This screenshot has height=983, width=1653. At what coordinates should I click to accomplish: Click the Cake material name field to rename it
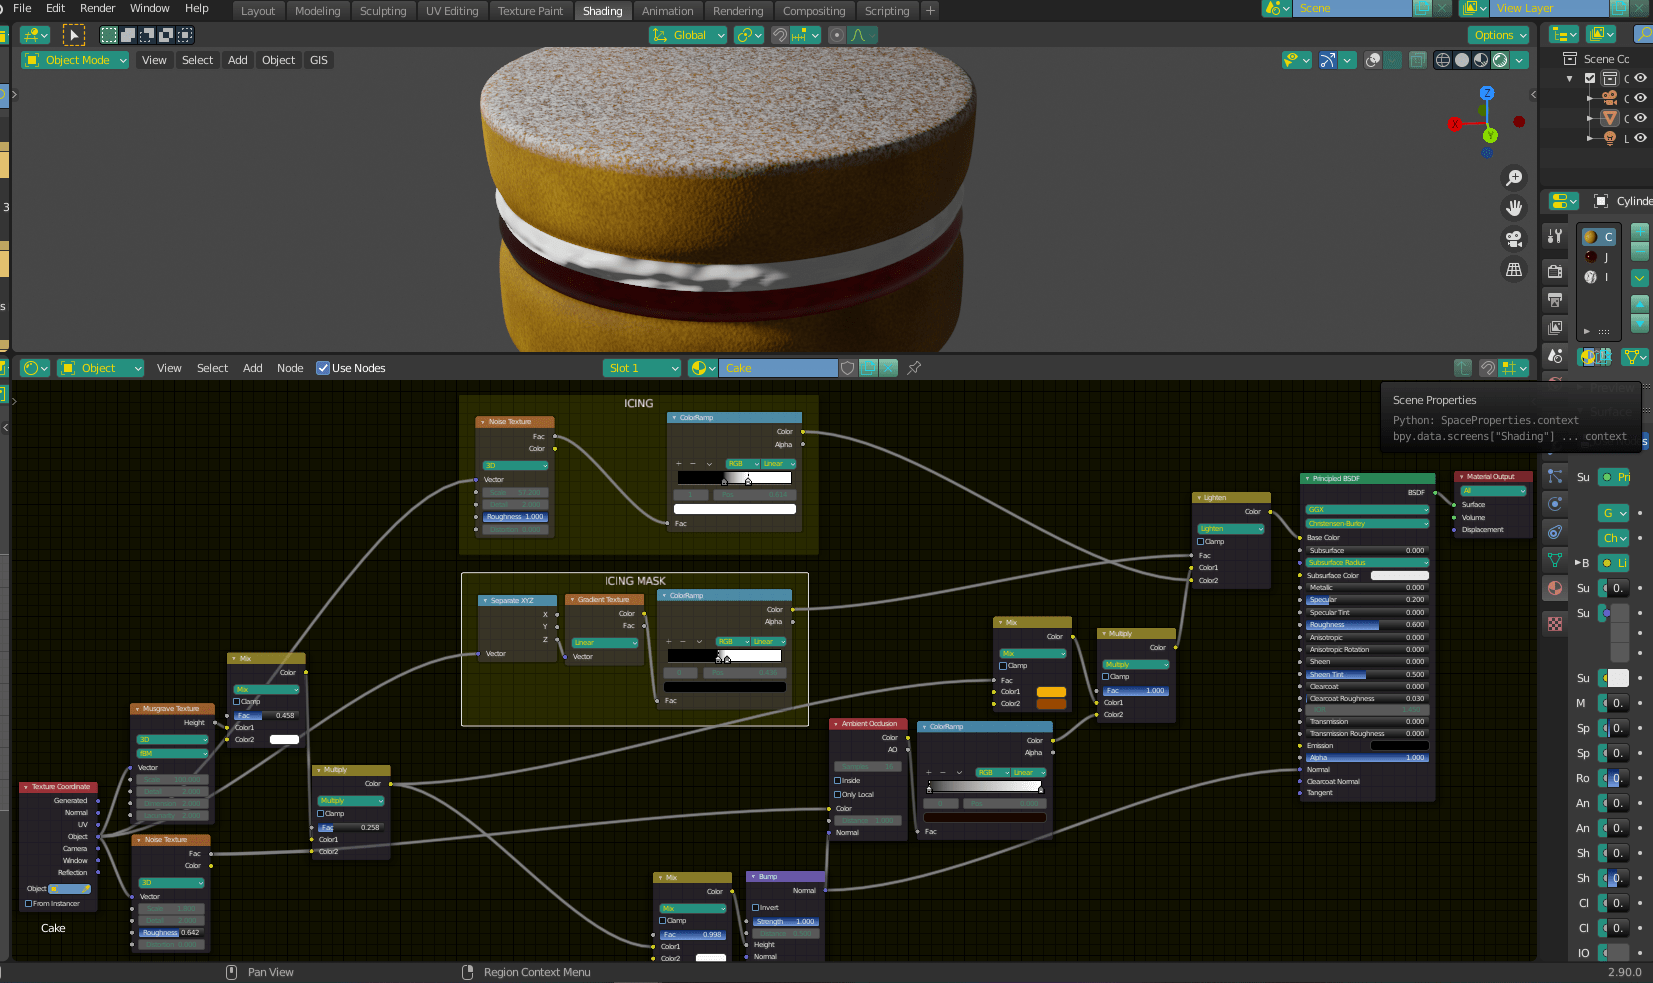(x=778, y=368)
